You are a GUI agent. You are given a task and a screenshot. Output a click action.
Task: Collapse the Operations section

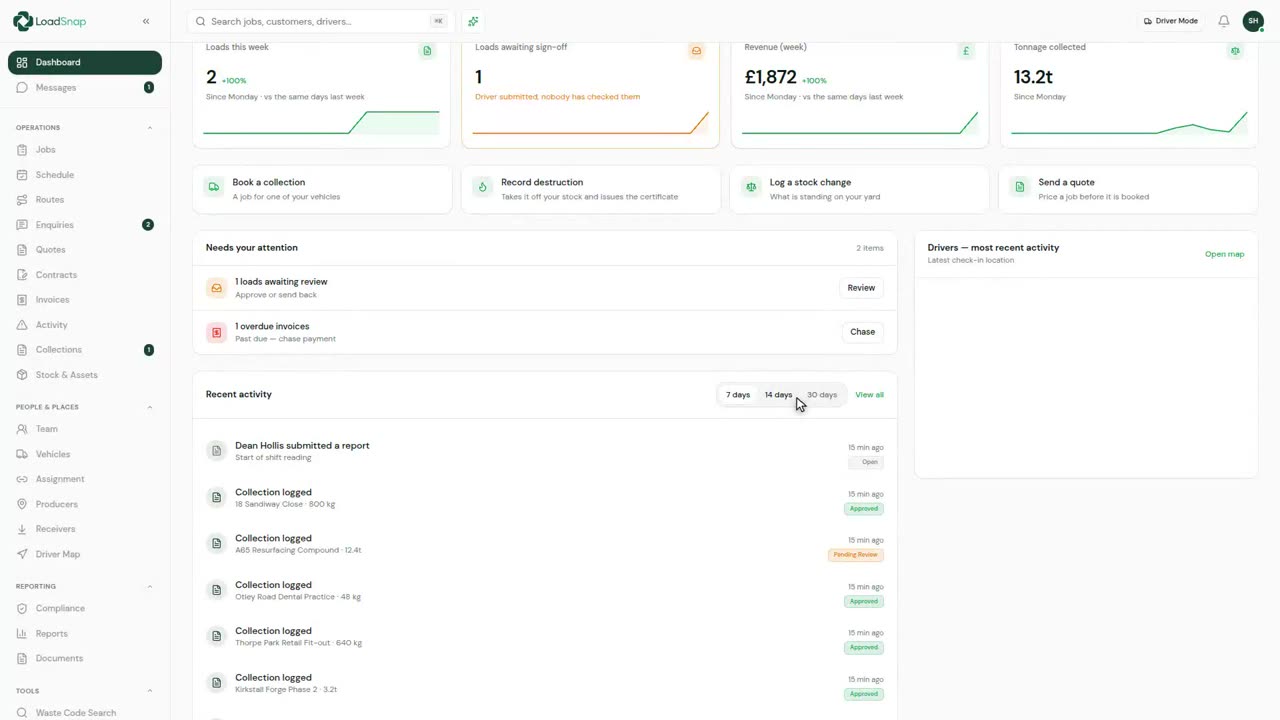coord(150,128)
